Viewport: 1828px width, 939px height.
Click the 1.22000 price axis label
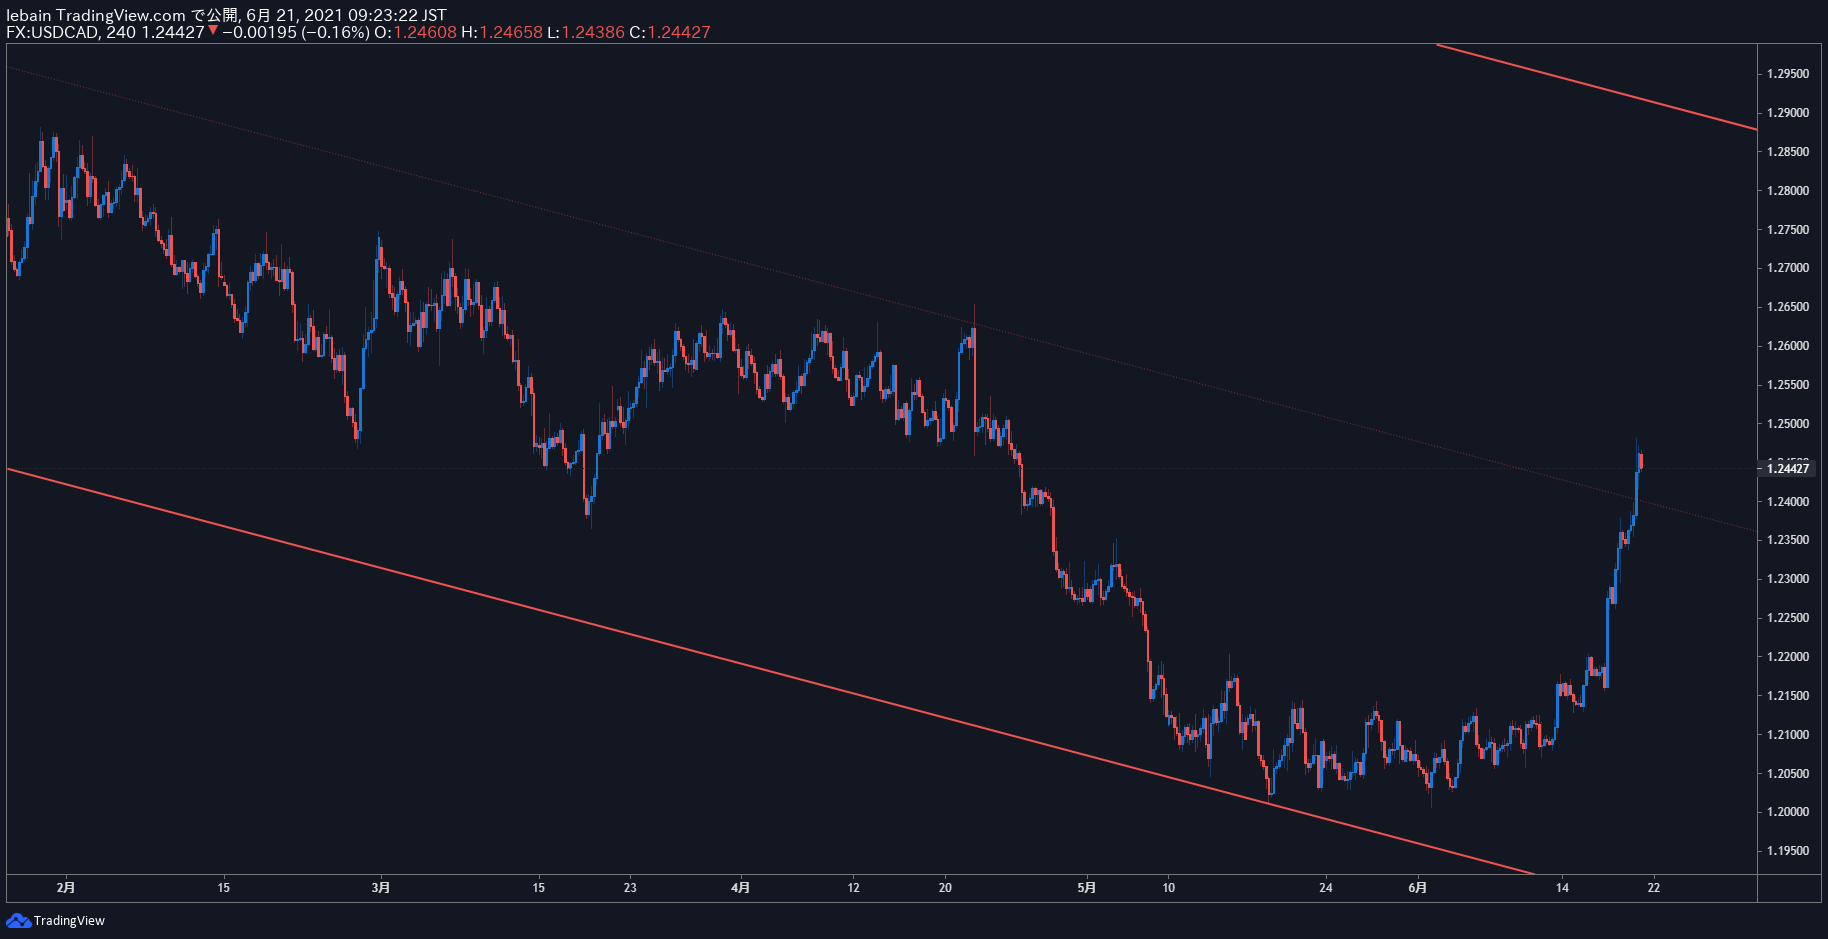click(1788, 657)
